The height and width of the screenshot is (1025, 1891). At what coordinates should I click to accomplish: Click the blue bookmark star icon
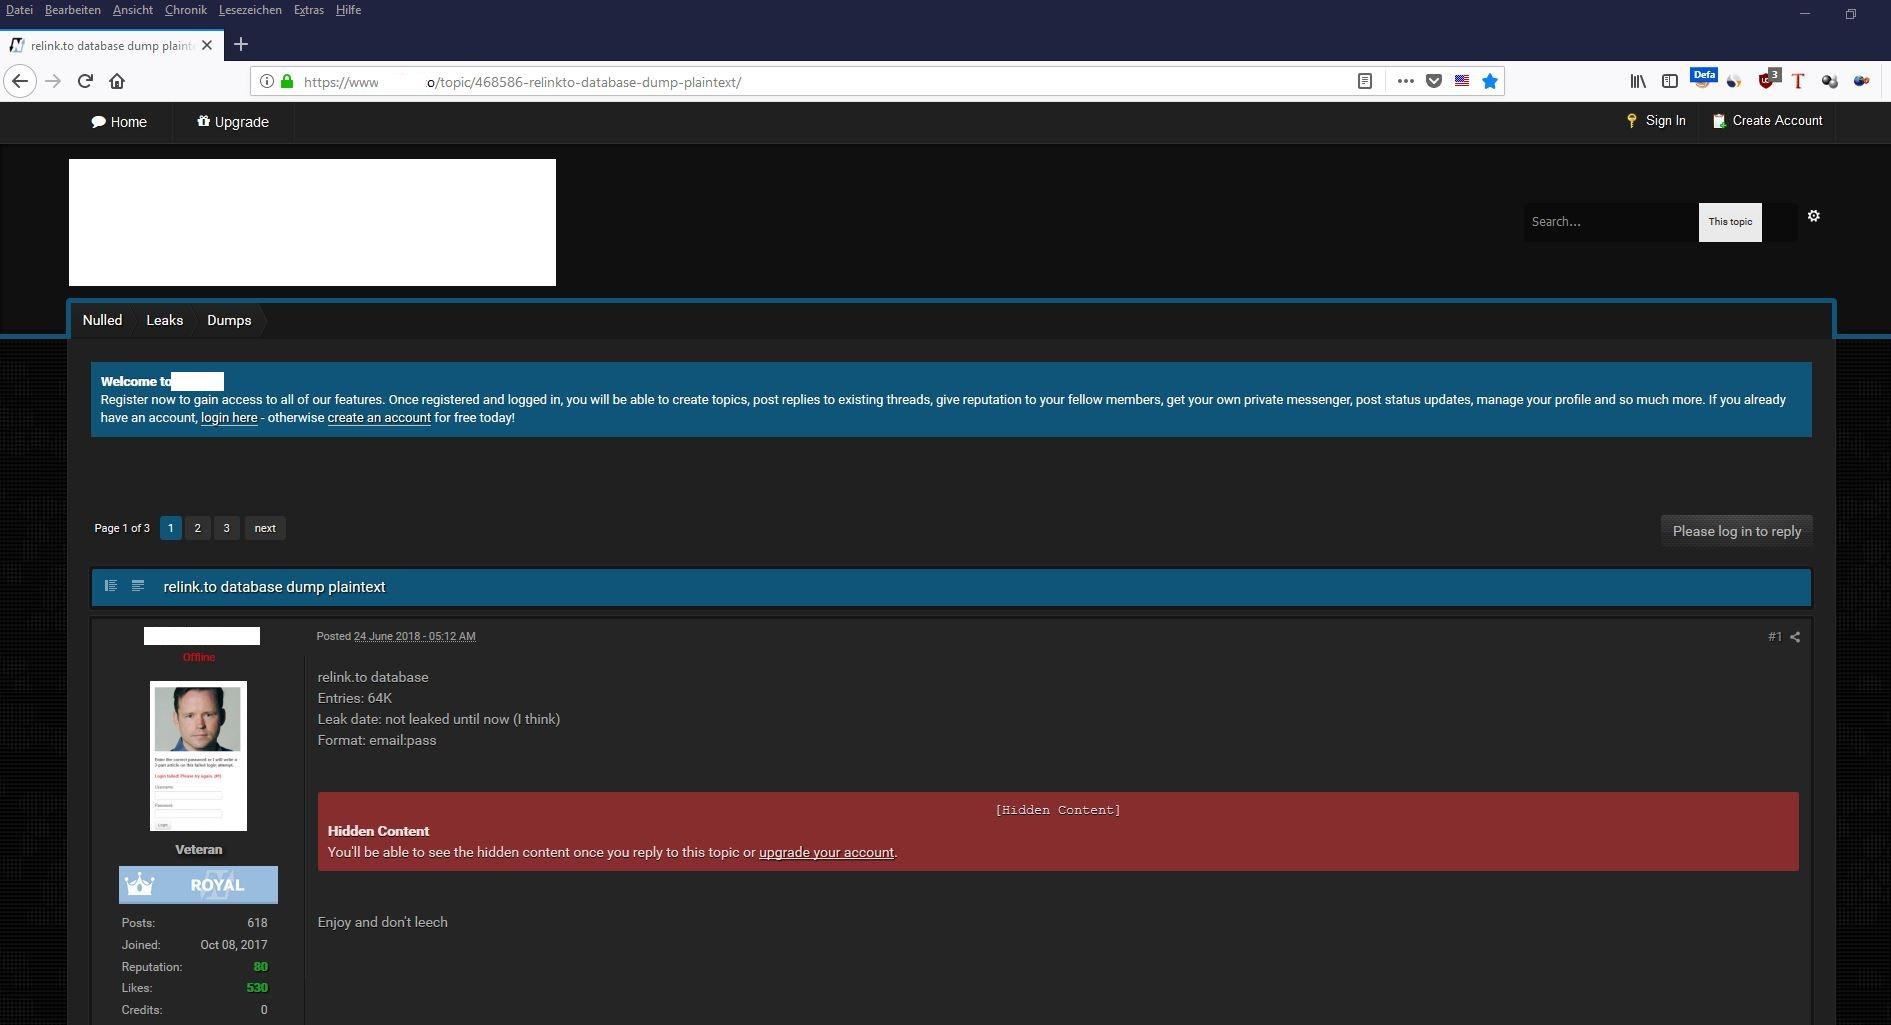1490,81
